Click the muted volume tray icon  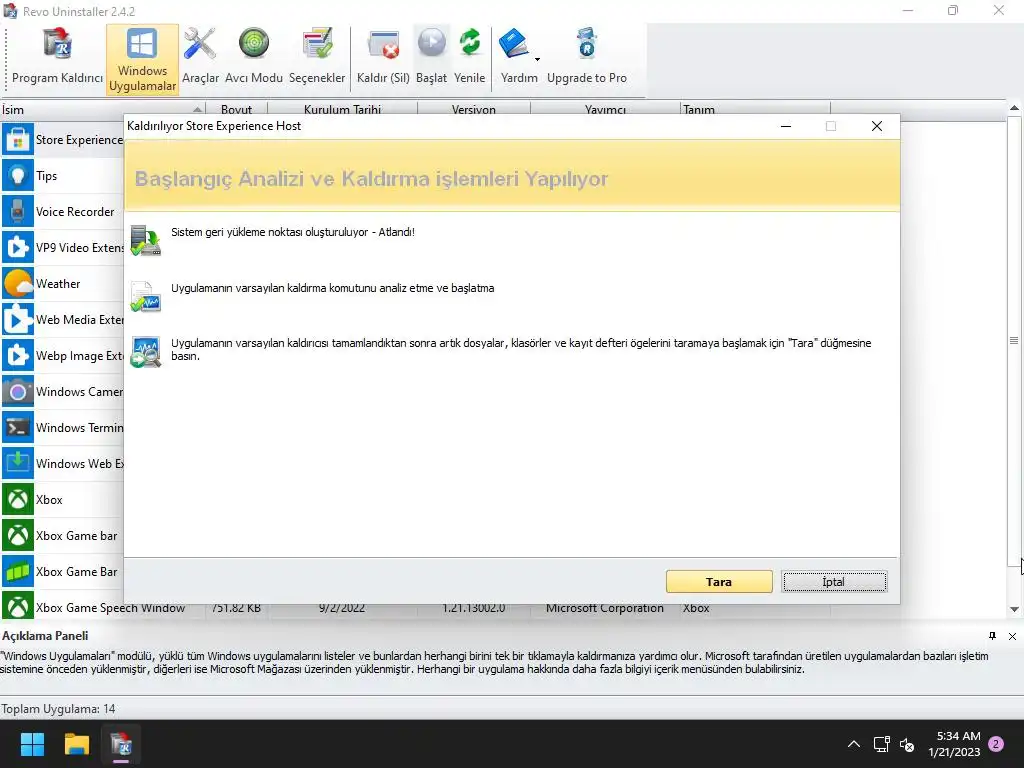click(x=907, y=744)
